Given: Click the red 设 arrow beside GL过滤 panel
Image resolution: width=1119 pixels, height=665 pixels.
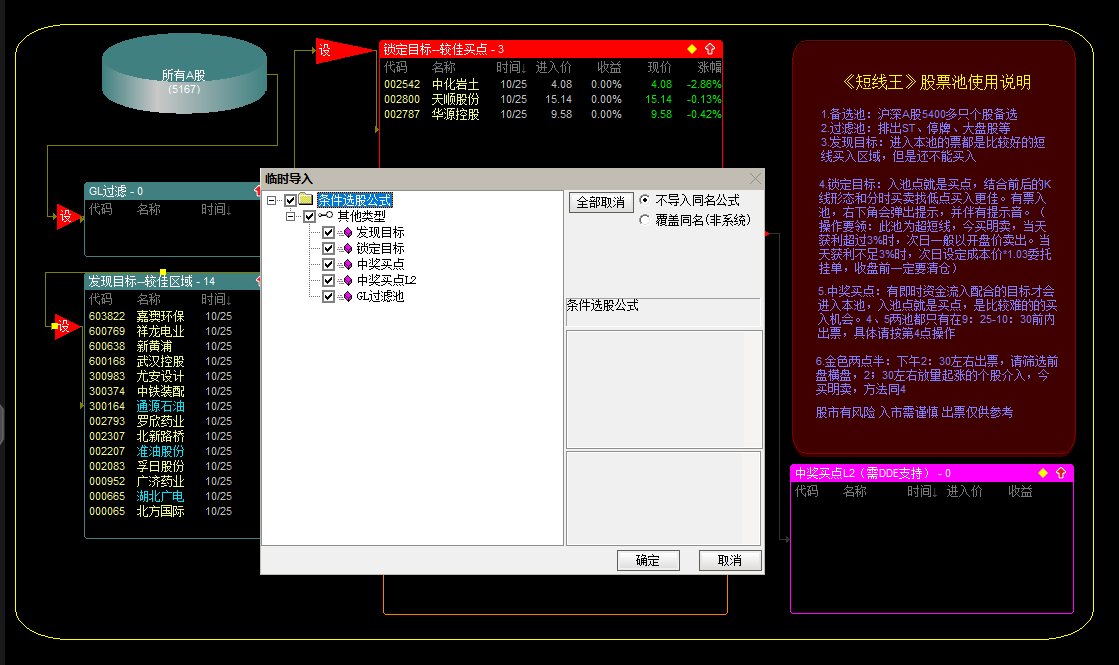Looking at the screenshot, I should [x=66, y=216].
